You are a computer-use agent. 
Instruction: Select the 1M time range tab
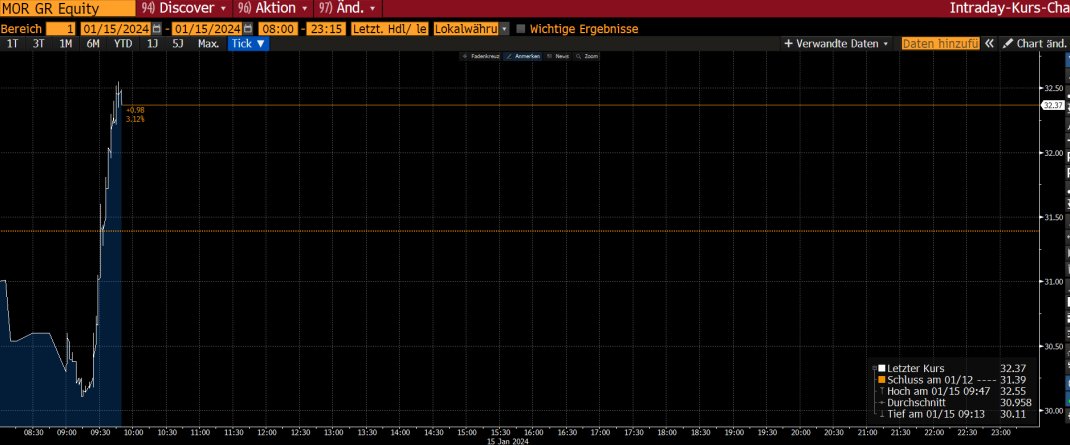[66, 44]
